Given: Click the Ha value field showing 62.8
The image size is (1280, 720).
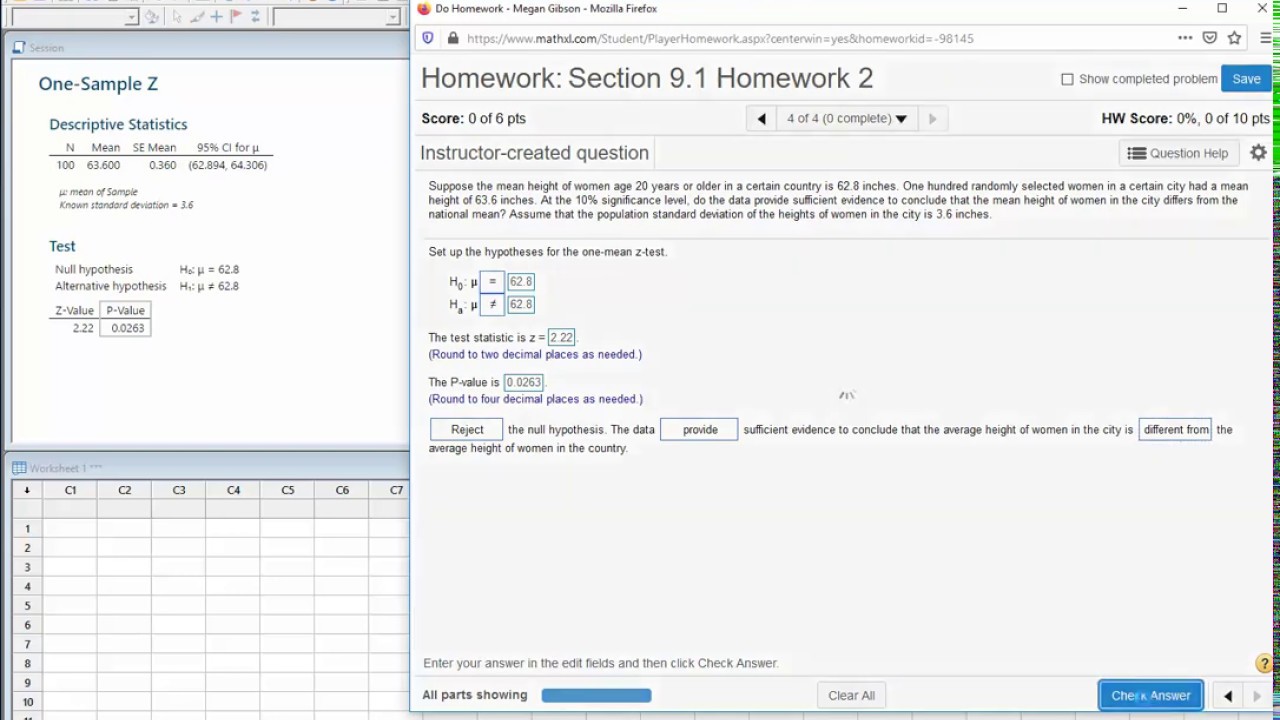Looking at the screenshot, I should click(521, 304).
